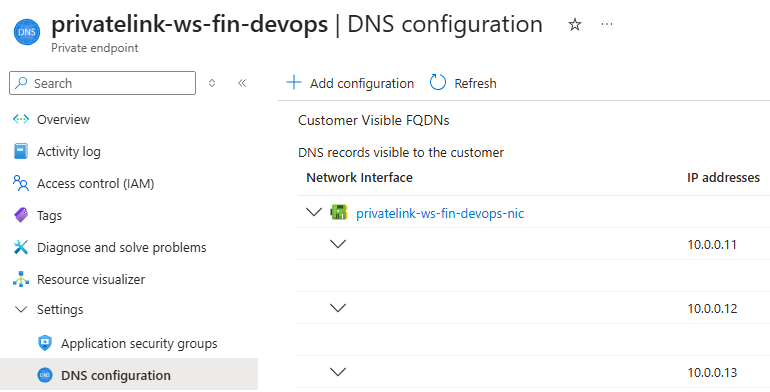Open Application security groups
This screenshot has width=770, height=392.
pyautogui.click(x=139, y=344)
